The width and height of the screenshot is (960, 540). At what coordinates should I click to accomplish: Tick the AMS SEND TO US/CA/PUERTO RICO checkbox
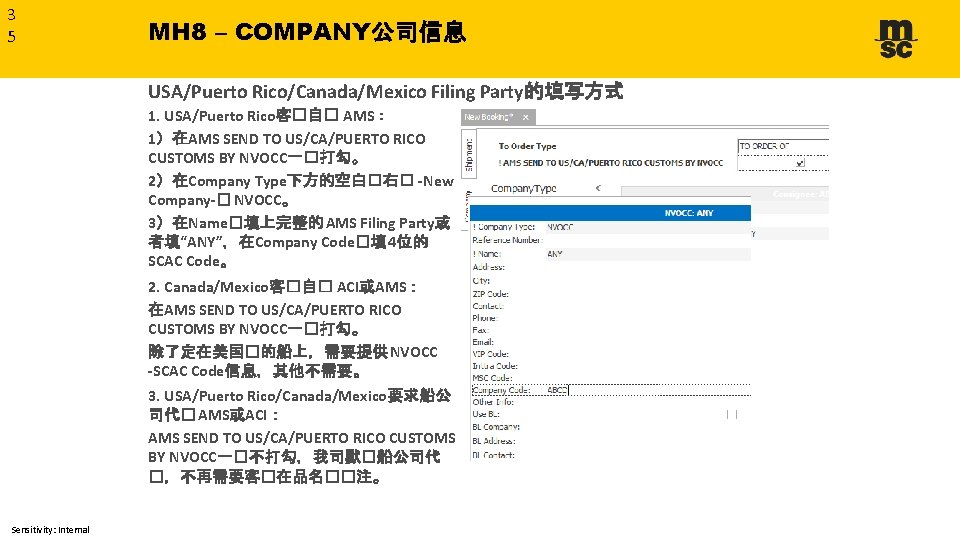click(800, 163)
